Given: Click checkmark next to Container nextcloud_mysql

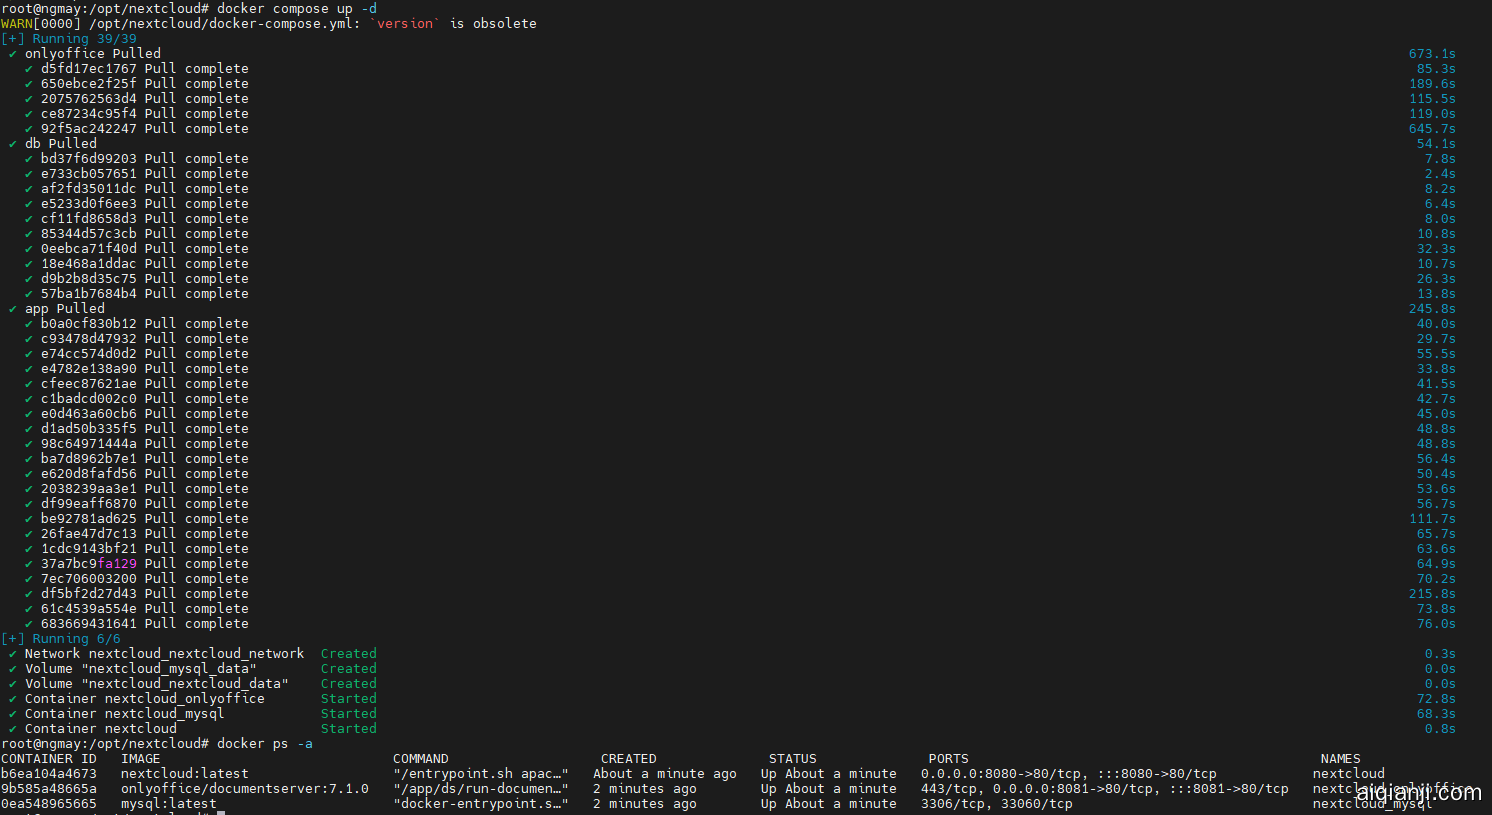Looking at the screenshot, I should [12, 714].
